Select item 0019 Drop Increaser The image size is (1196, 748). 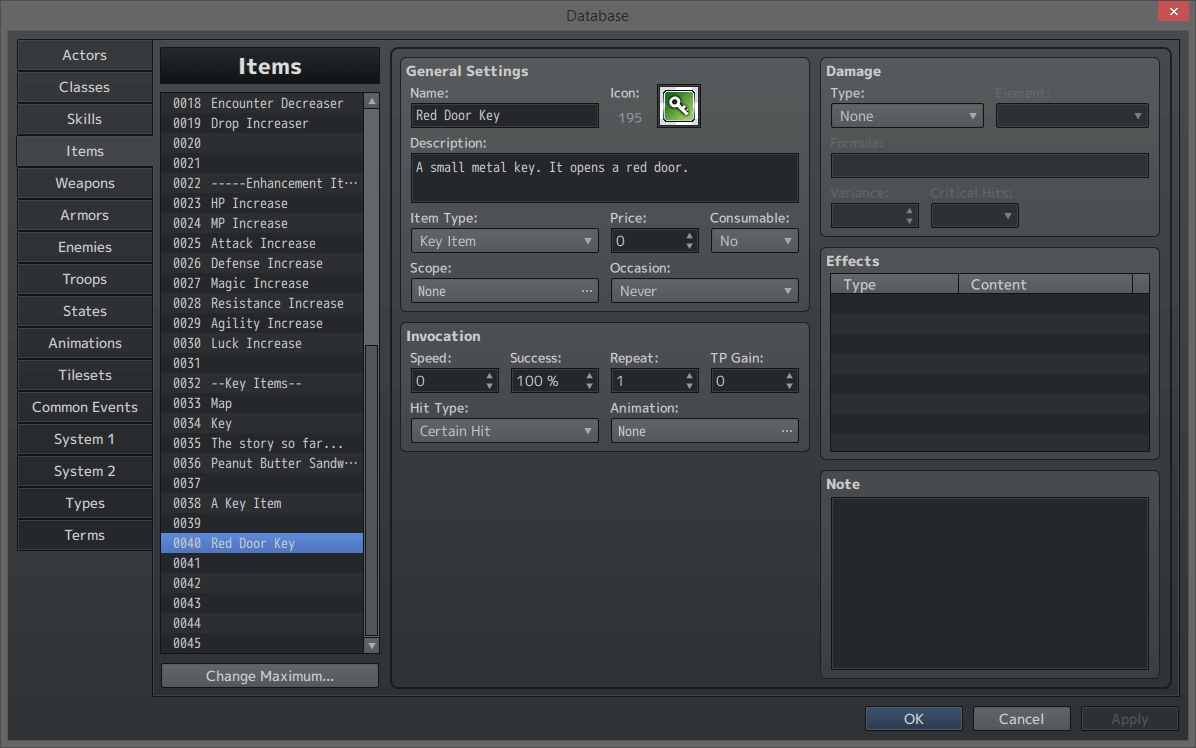coord(262,123)
